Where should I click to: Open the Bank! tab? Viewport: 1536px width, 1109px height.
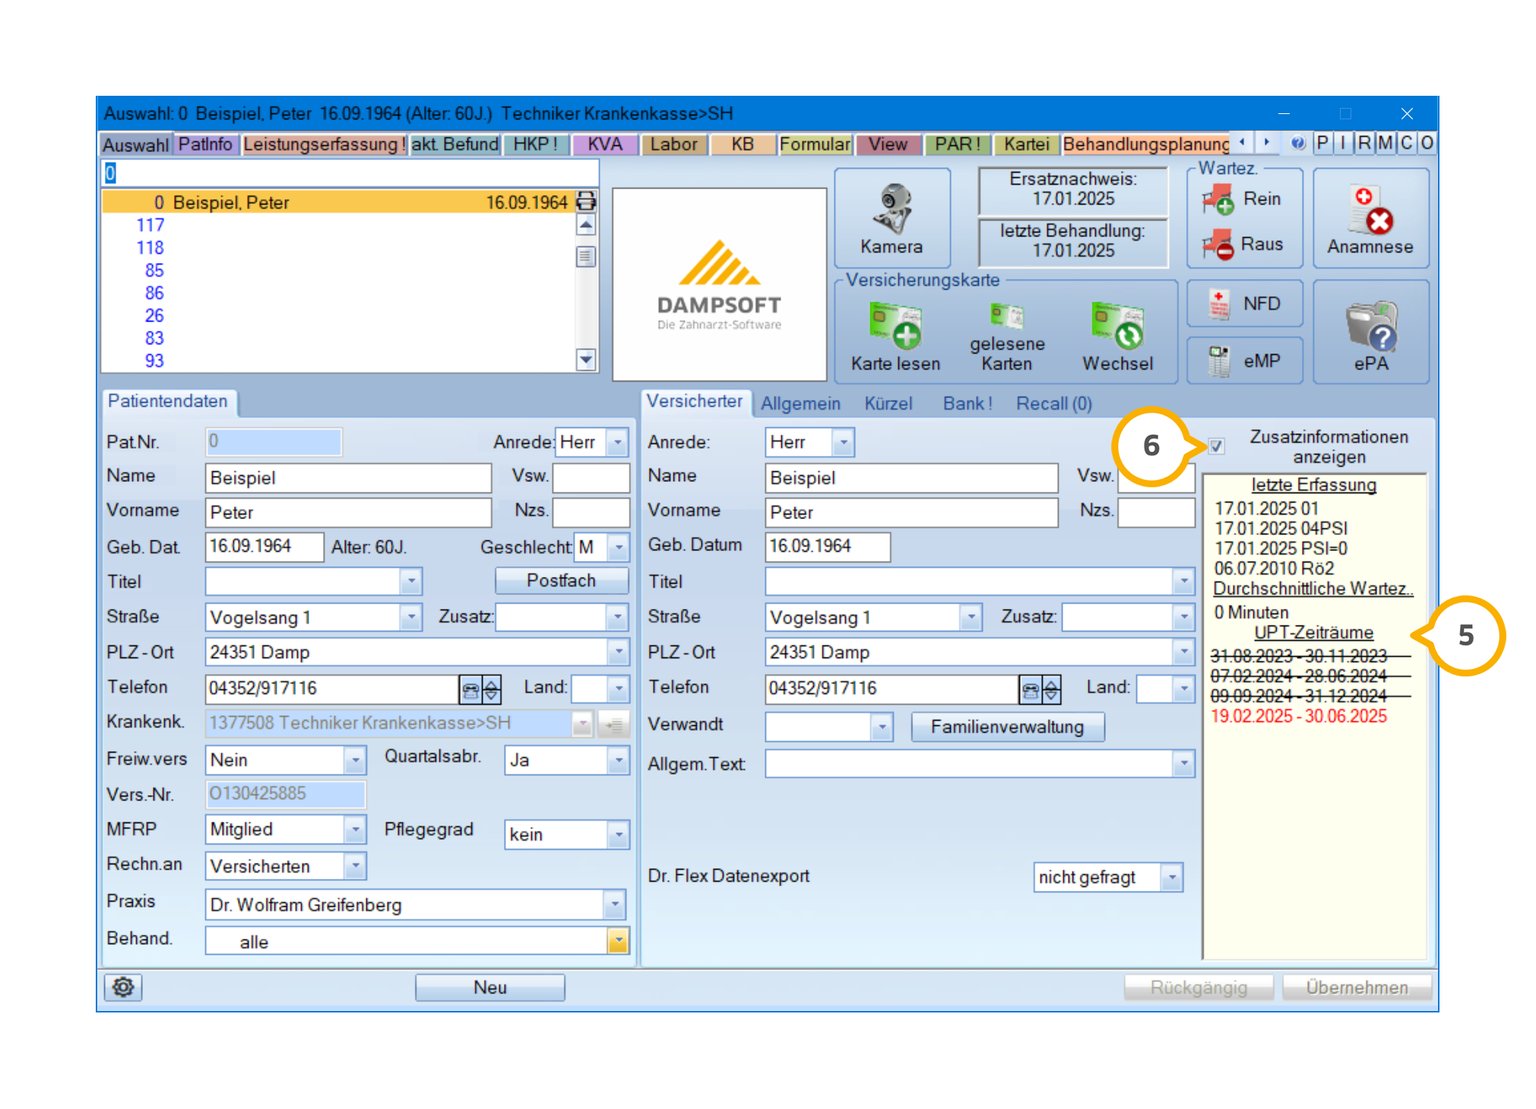click(967, 404)
